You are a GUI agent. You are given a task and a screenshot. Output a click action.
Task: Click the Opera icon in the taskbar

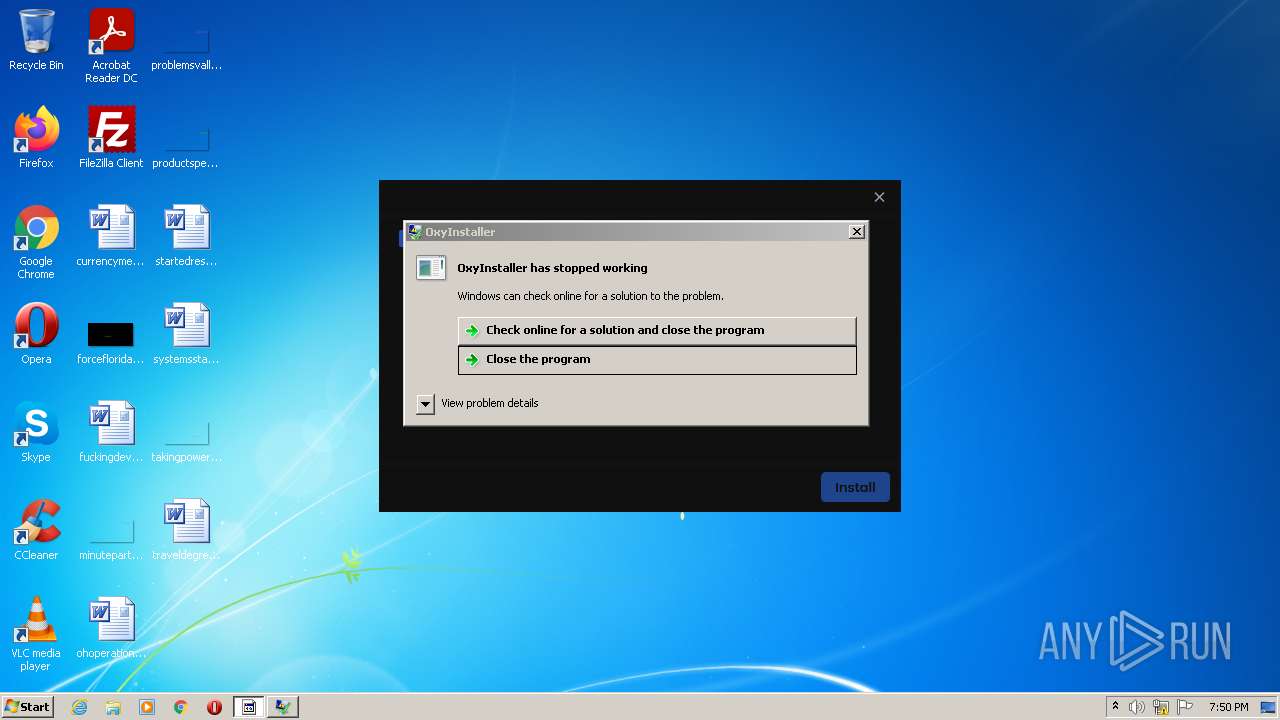(x=214, y=707)
